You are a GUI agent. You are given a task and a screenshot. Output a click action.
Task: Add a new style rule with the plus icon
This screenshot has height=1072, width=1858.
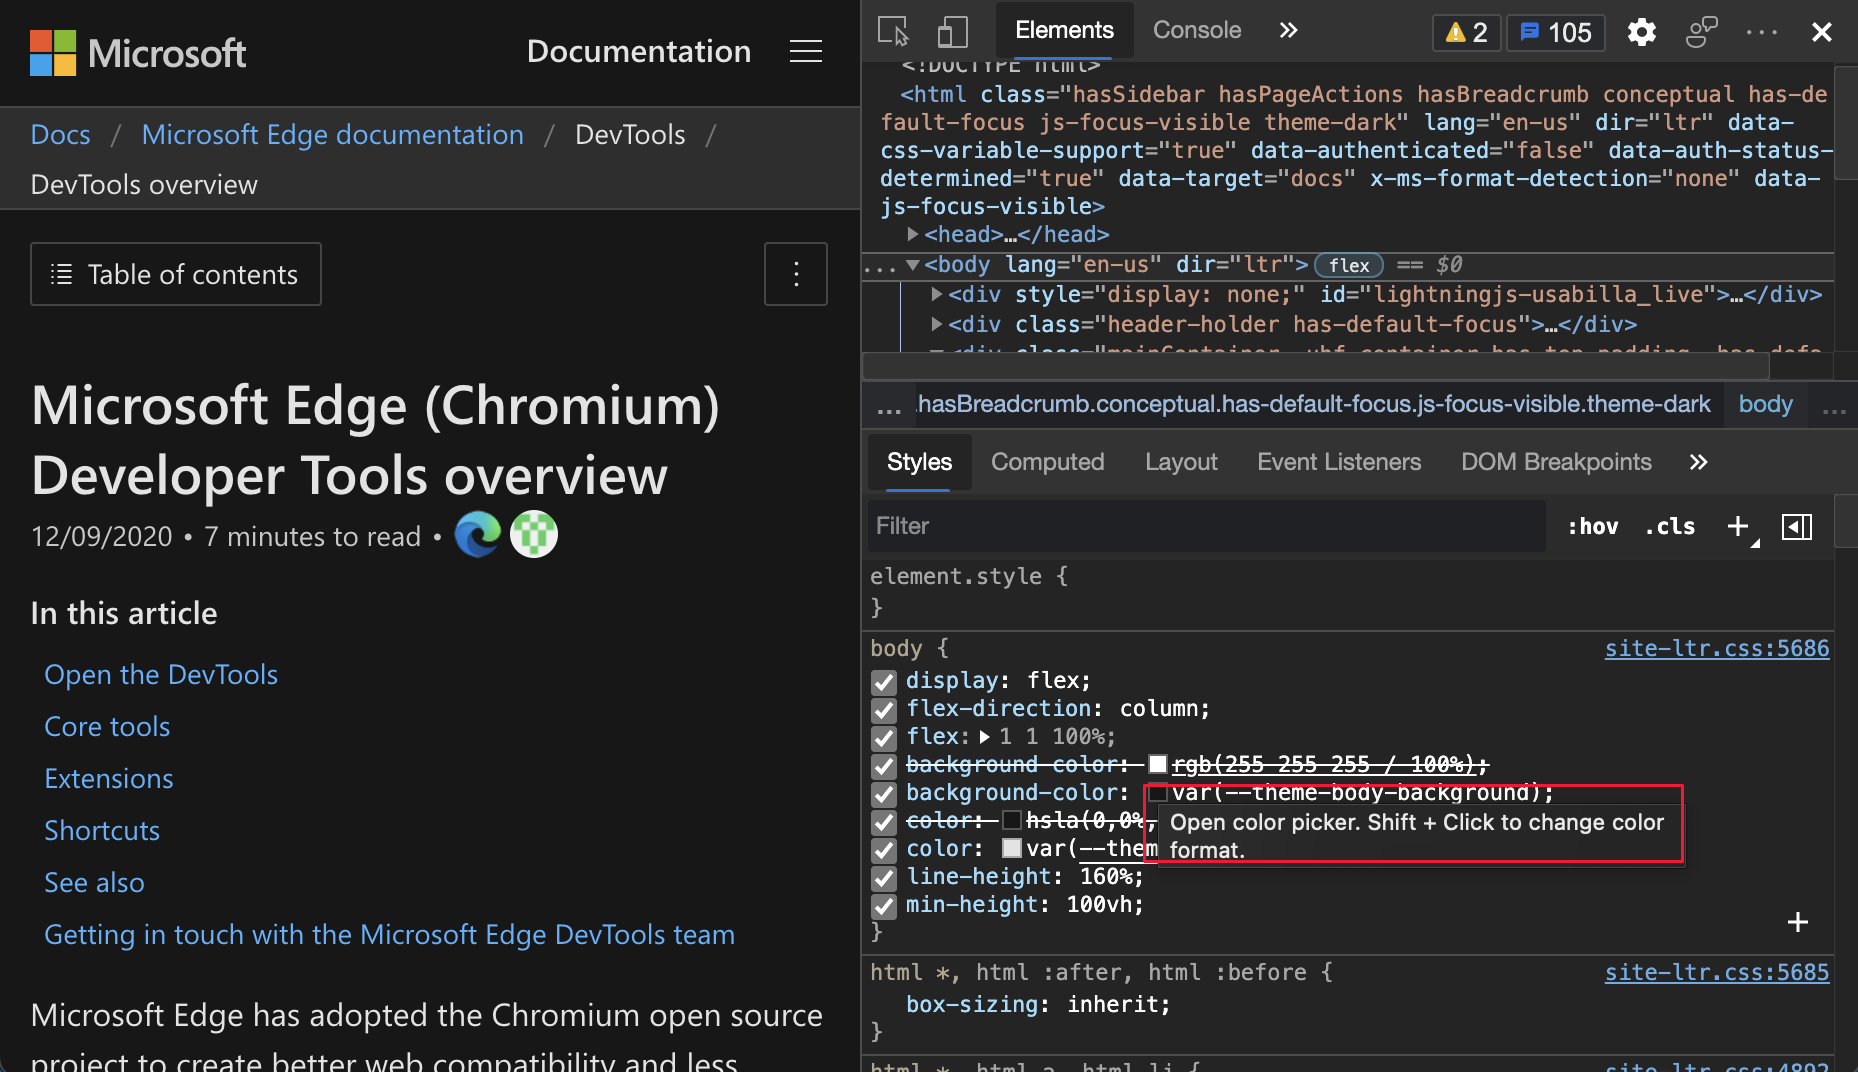[1737, 526]
